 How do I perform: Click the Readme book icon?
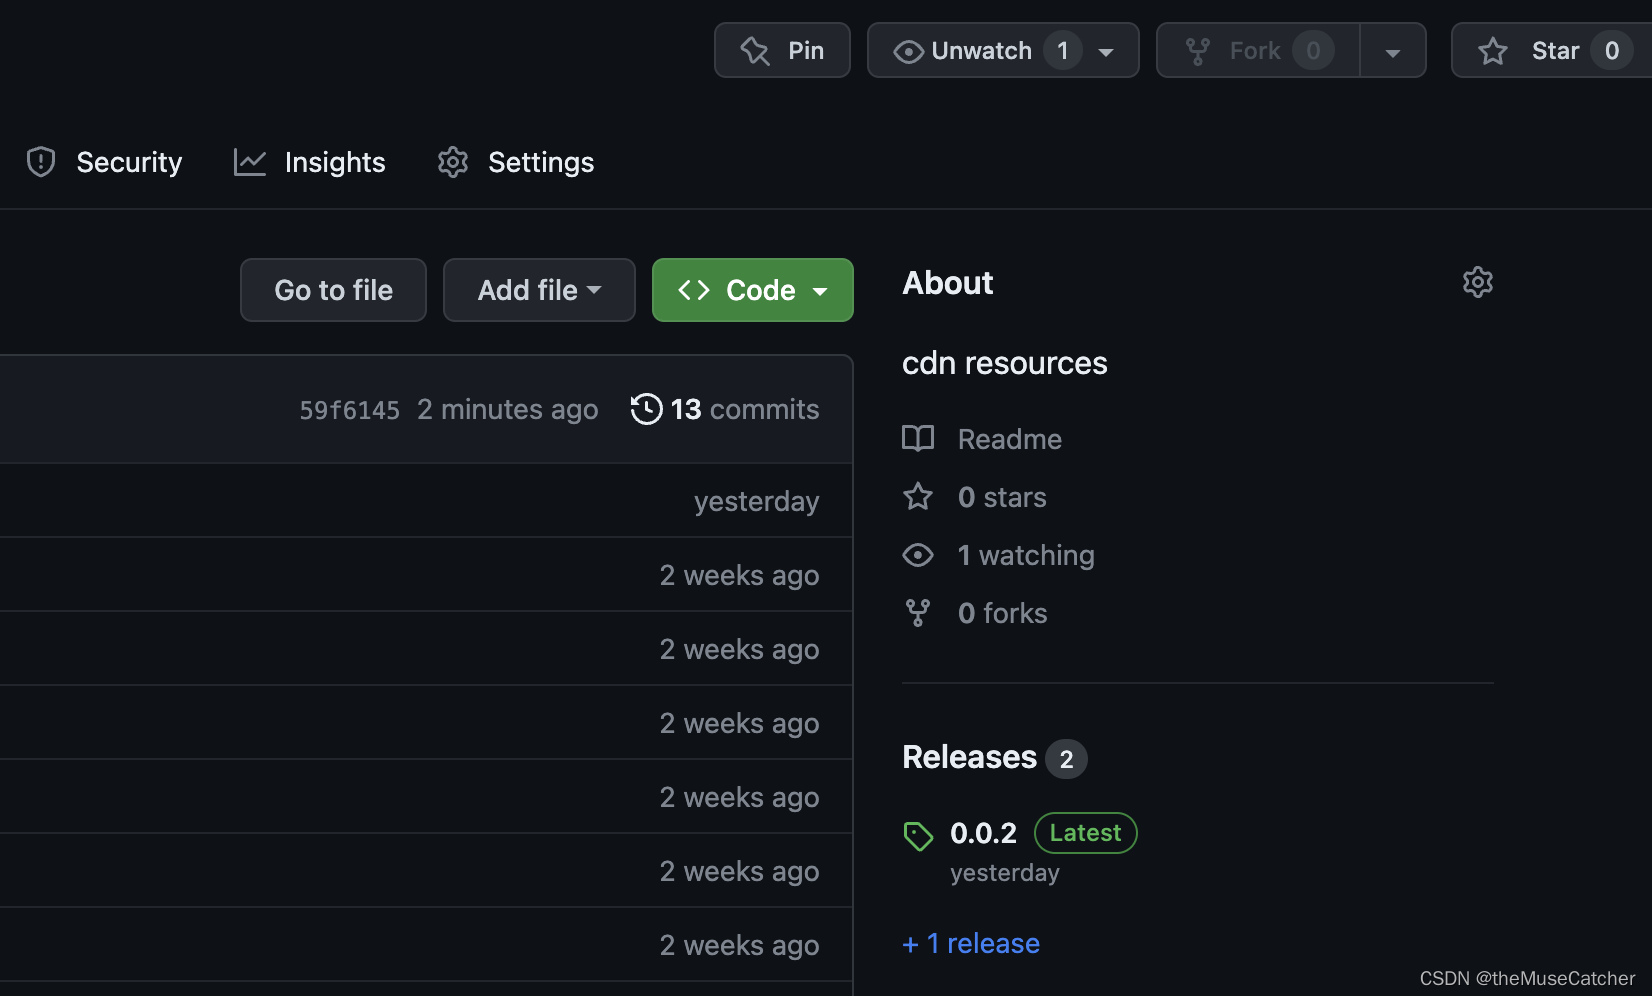(x=917, y=438)
